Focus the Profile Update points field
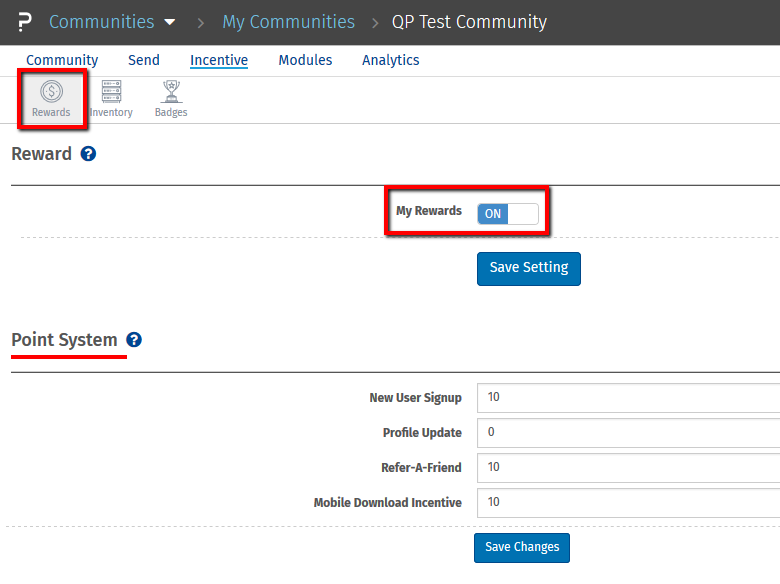Viewport: 780px width, 584px height. (628, 433)
